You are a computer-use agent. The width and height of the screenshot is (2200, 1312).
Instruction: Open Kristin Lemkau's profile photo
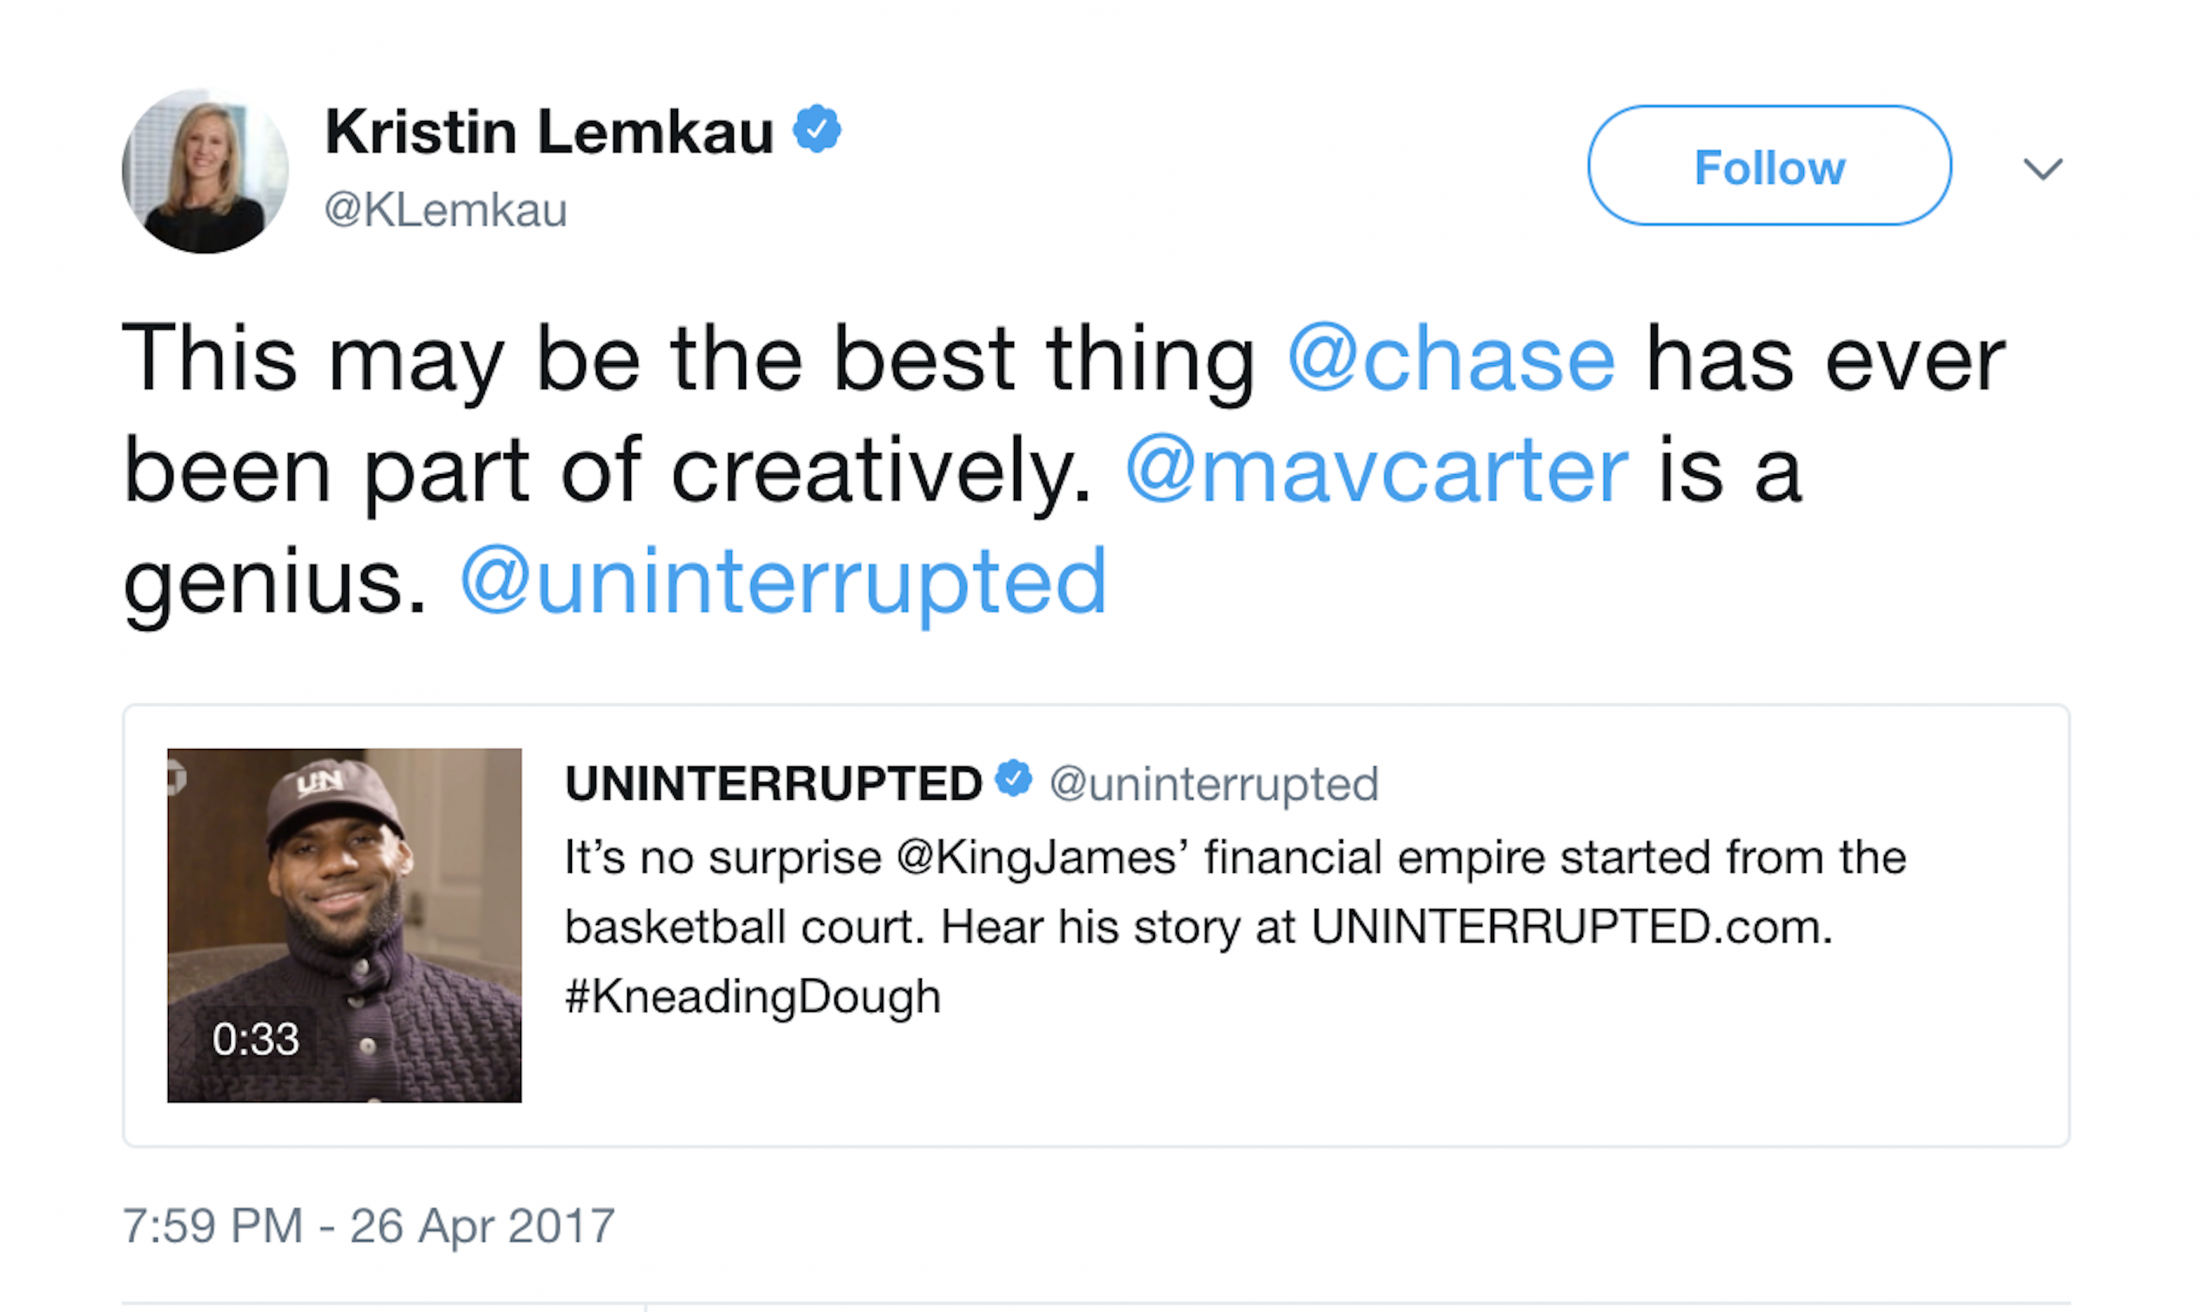click(205, 170)
